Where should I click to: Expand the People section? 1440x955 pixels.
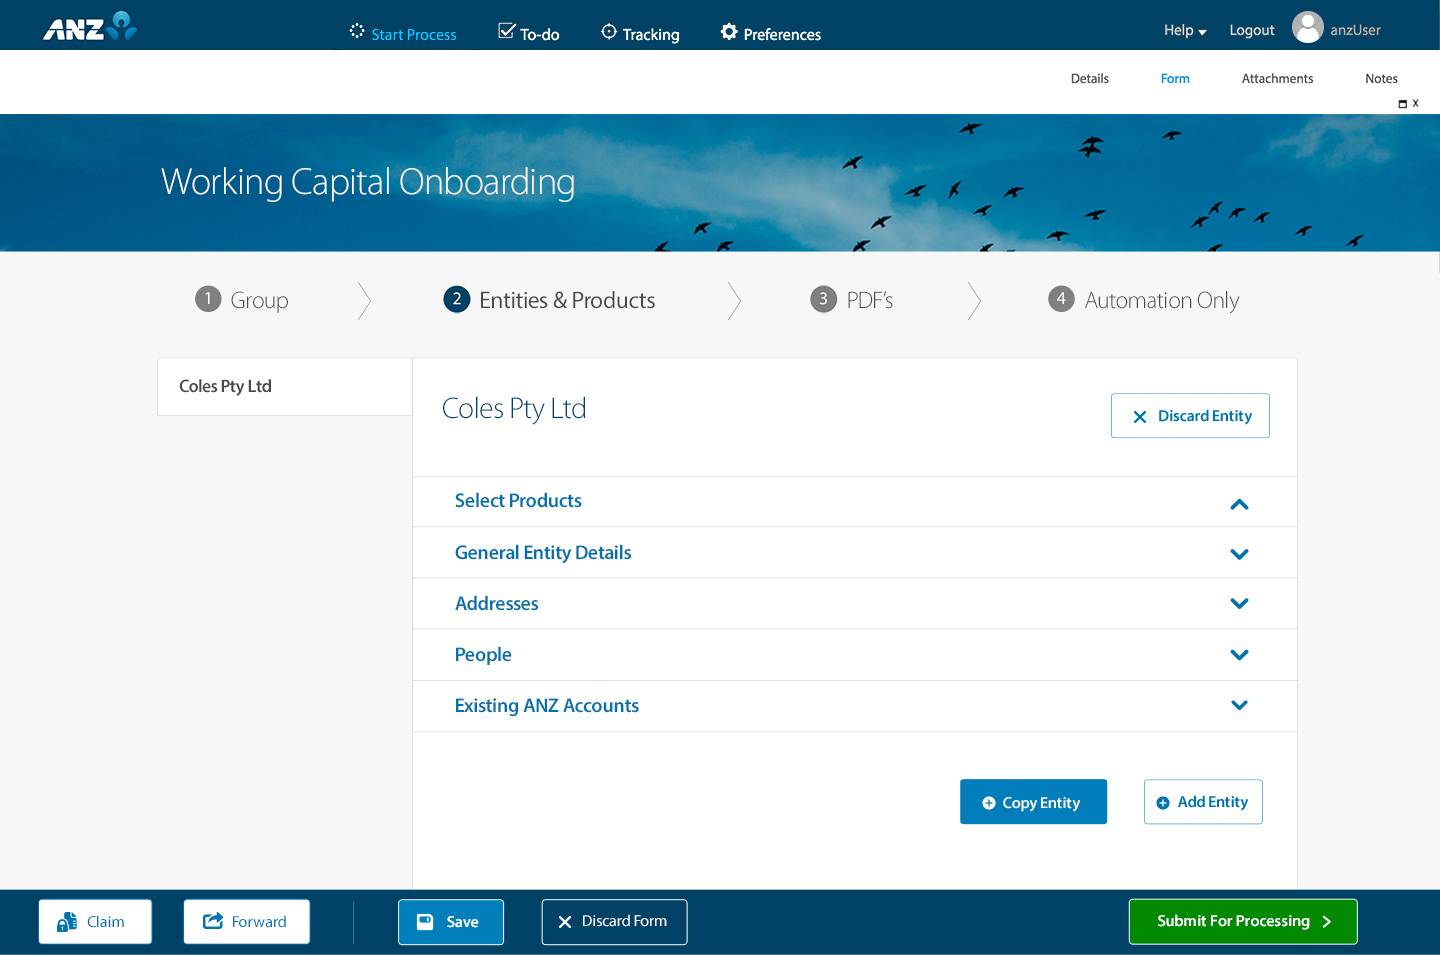click(1239, 655)
